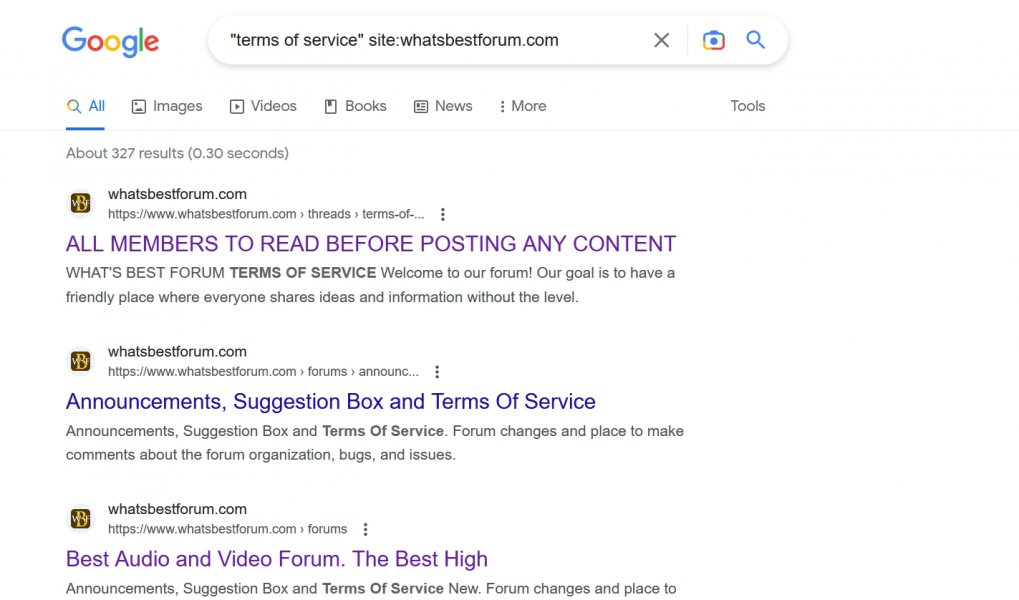Switch to the Videos tab
This screenshot has width=1019, height=600.
(263, 106)
